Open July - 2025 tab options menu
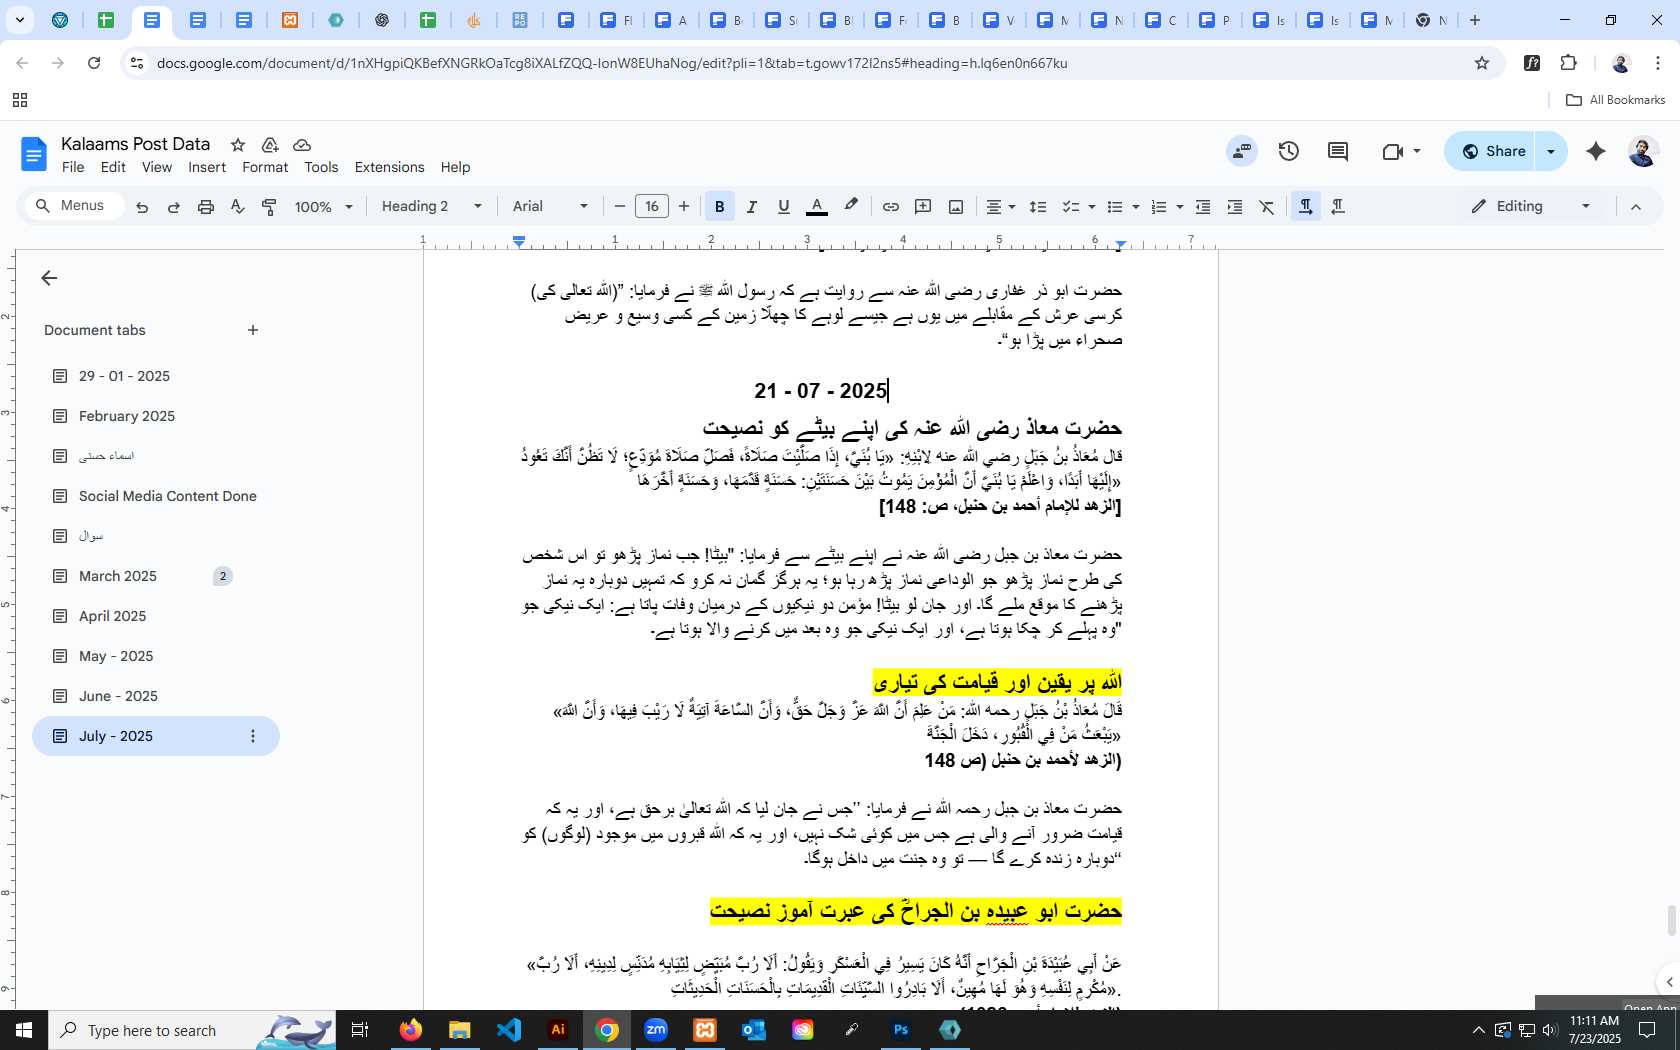The width and height of the screenshot is (1680, 1050). click(x=253, y=736)
